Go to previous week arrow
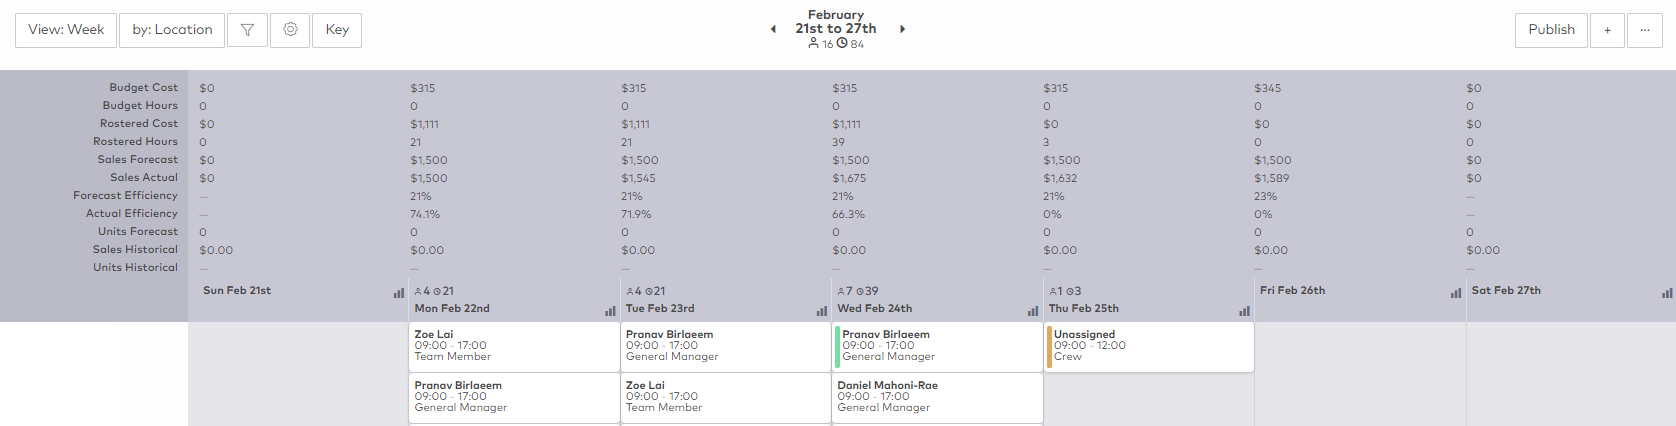 pos(773,29)
